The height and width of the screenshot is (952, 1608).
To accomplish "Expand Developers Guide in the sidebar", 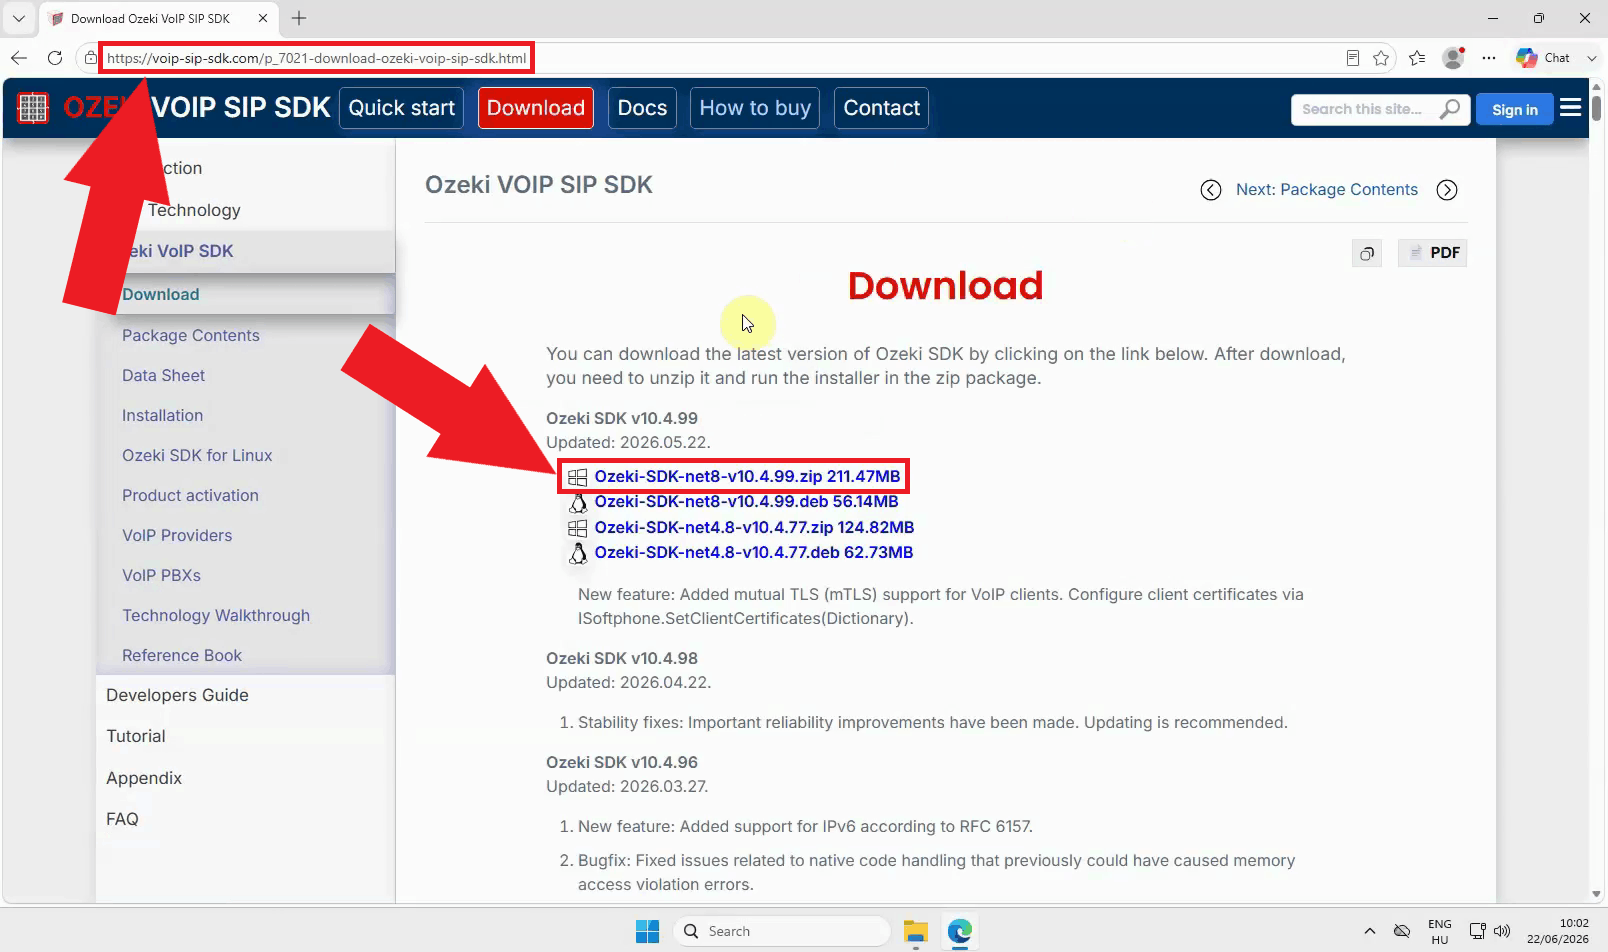I will [177, 695].
